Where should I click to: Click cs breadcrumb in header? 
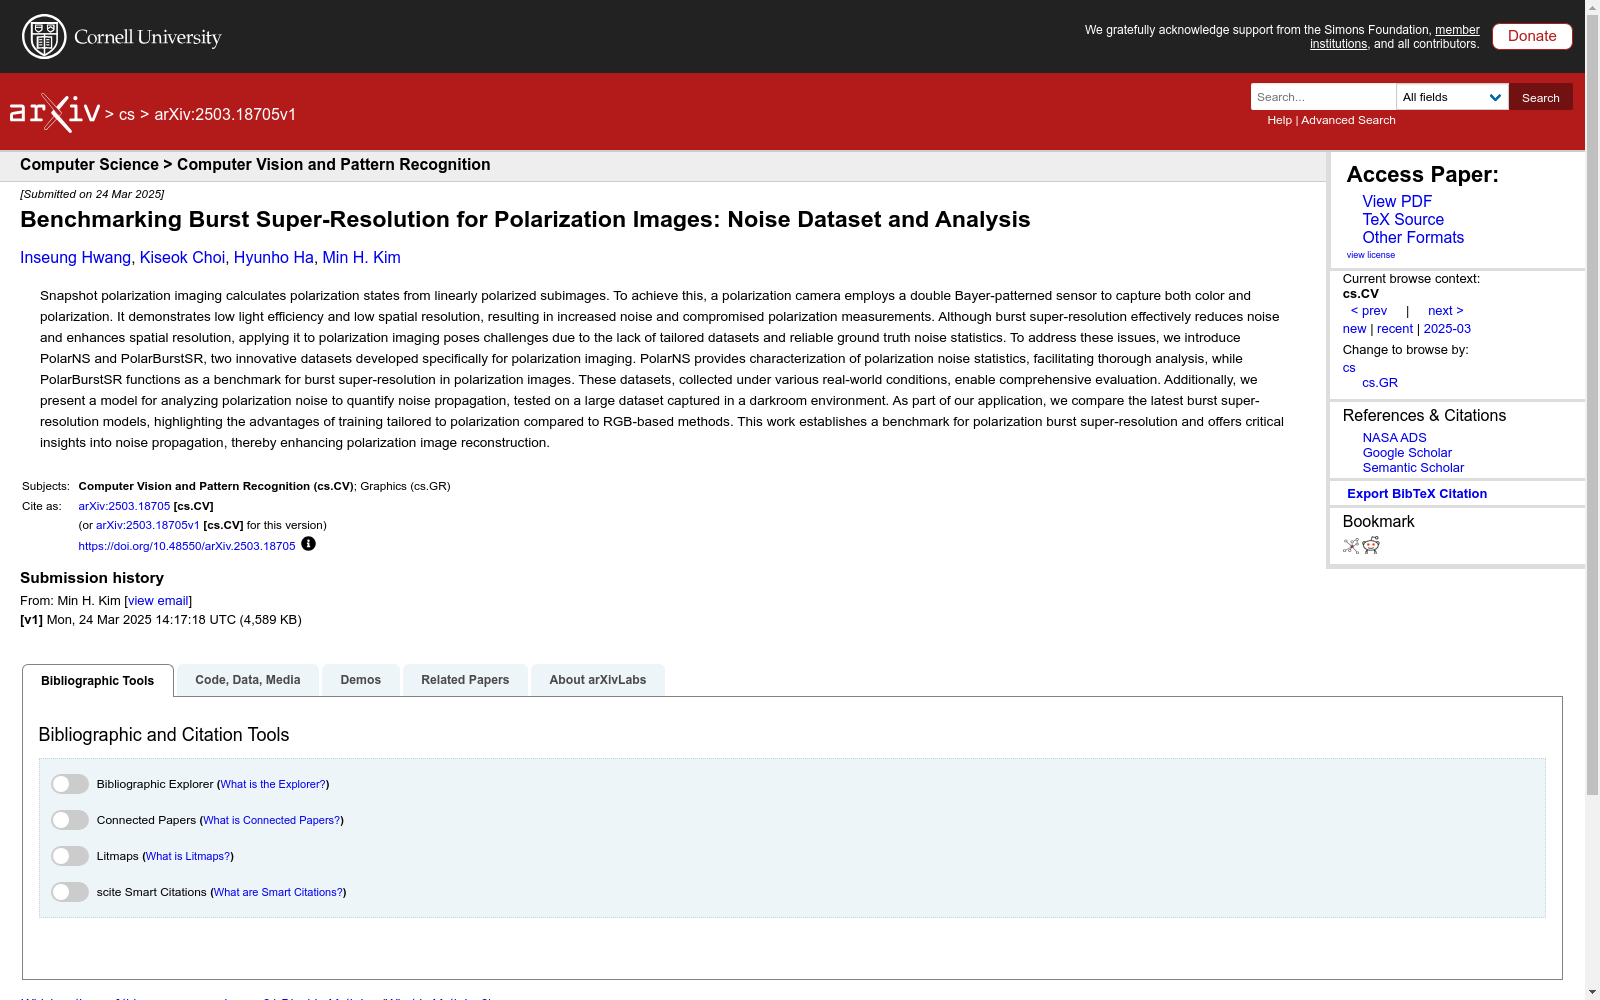coord(127,115)
